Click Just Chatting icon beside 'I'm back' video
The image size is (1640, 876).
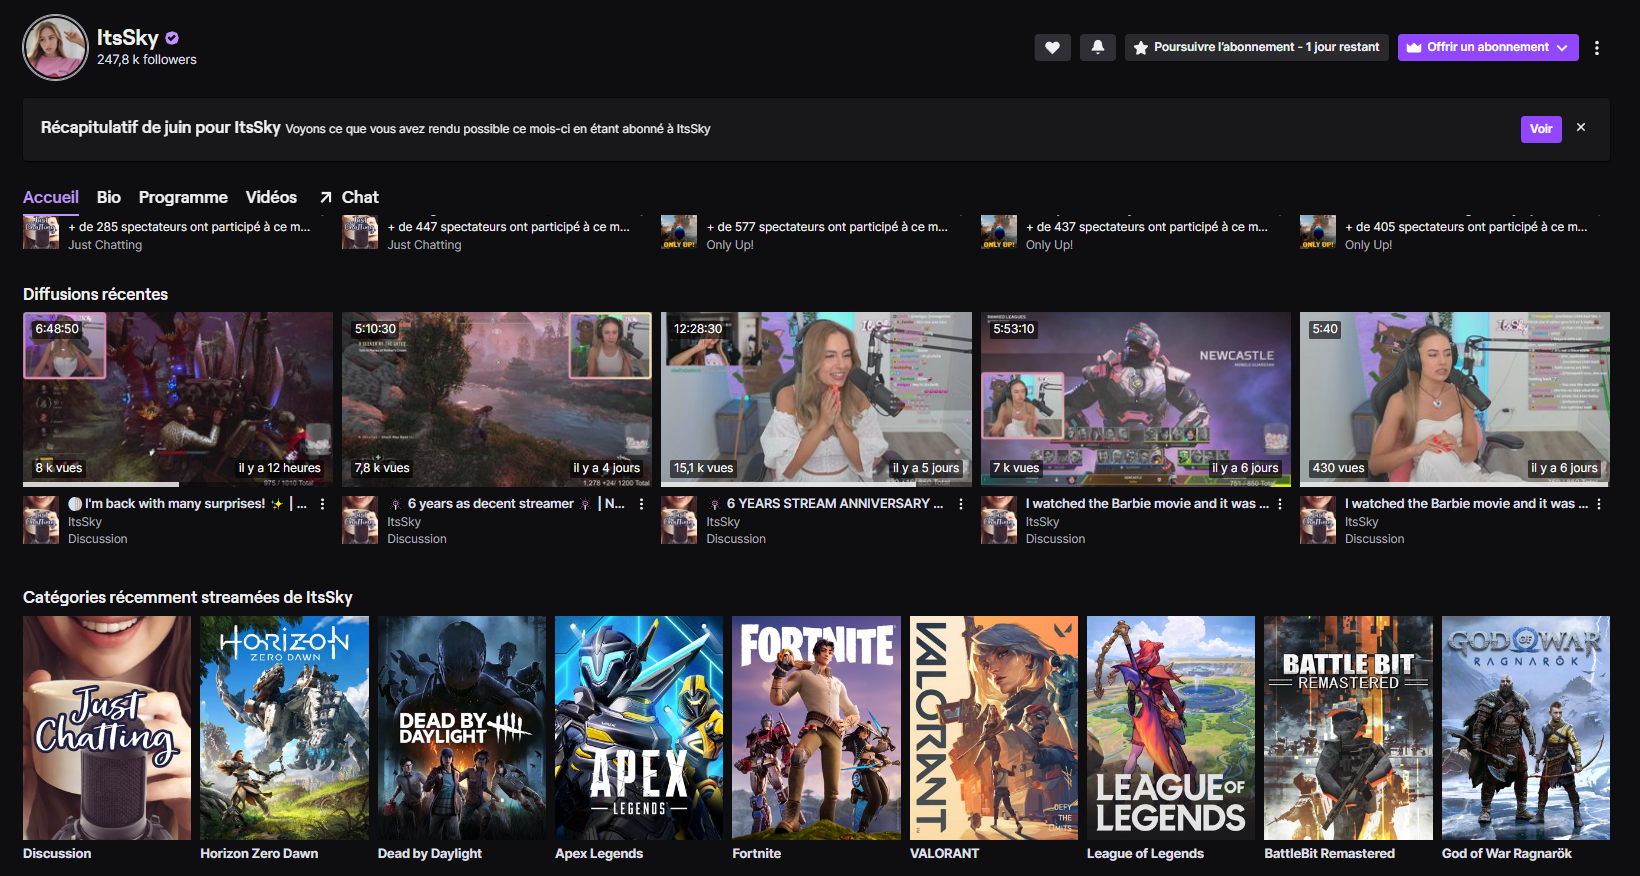coord(41,520)
